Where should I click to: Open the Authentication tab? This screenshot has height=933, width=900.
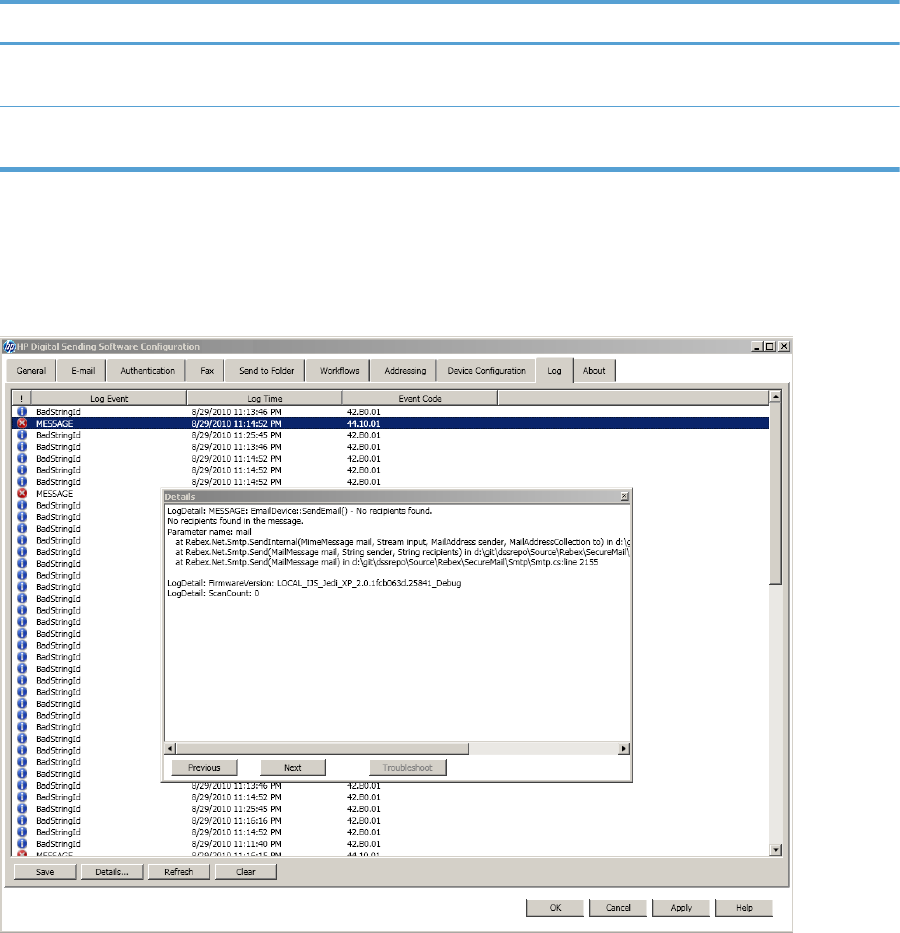pyautogui.click(x=147, y=371)
